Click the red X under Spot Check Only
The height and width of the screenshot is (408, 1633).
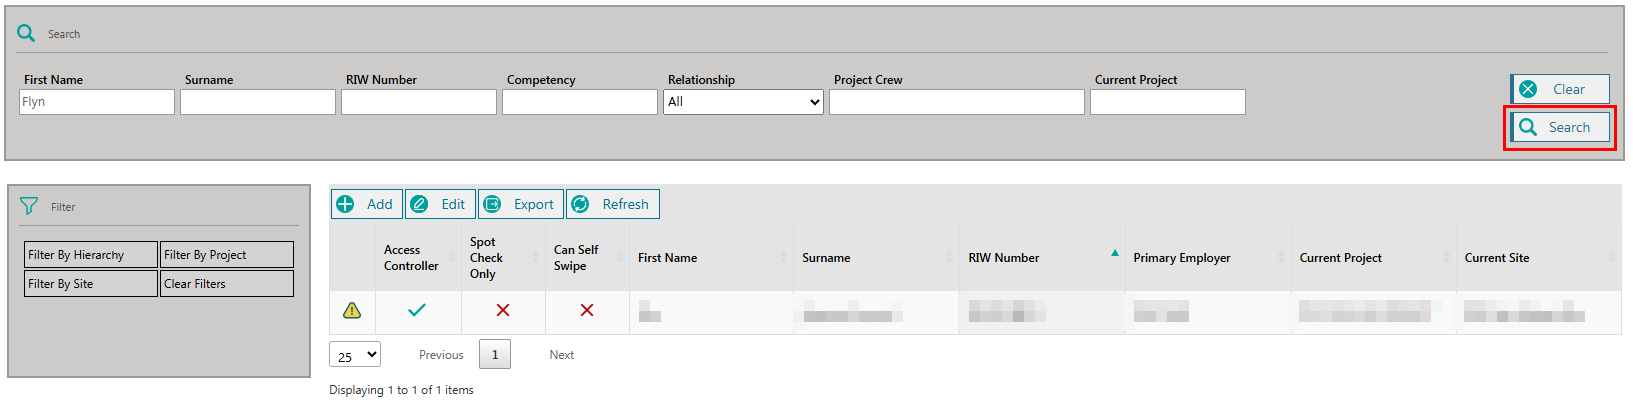(x=503, y=311)
